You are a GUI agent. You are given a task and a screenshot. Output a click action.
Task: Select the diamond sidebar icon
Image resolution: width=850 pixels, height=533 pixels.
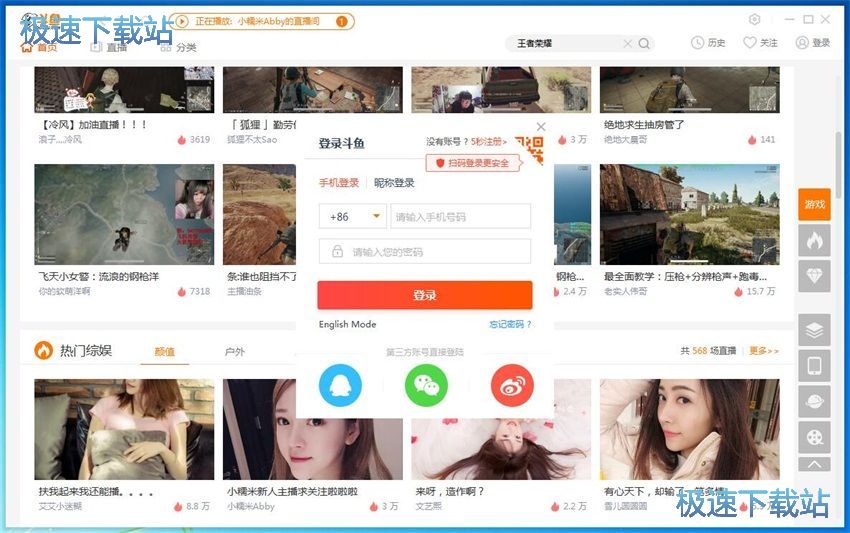click(814, 275)
